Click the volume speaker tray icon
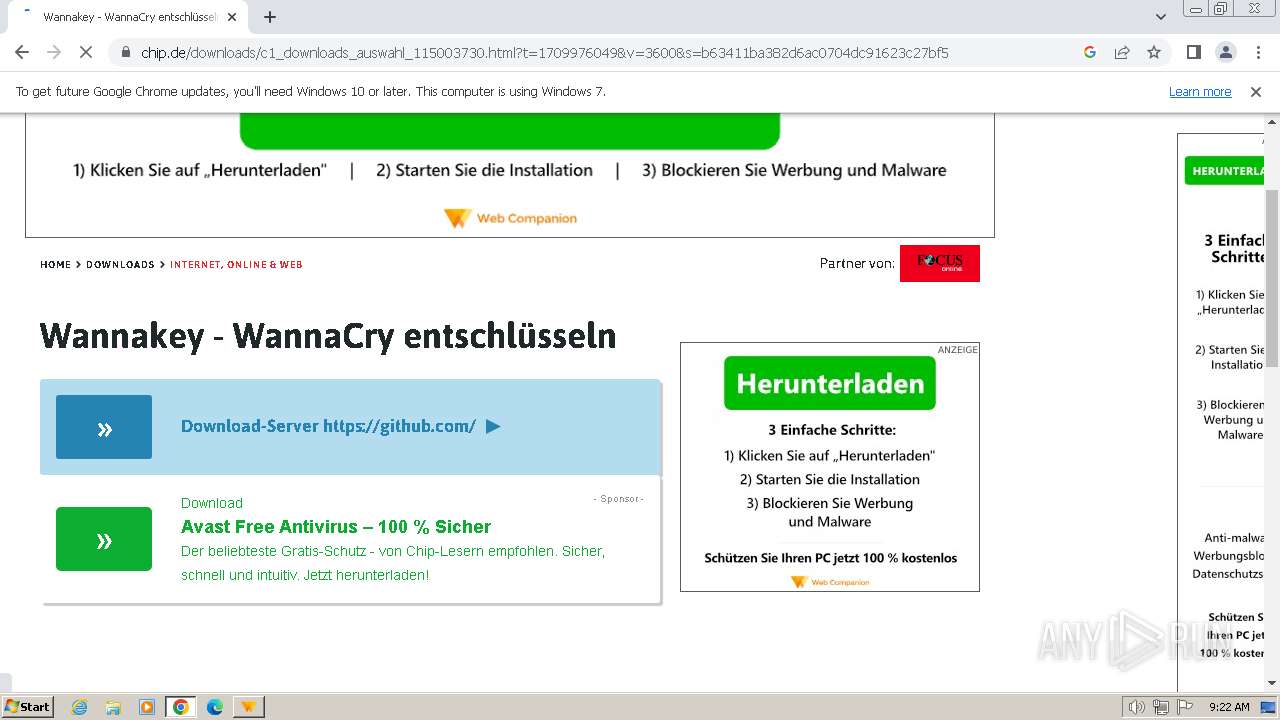The image size is (1280, 720). click(x=1136, y=707)
